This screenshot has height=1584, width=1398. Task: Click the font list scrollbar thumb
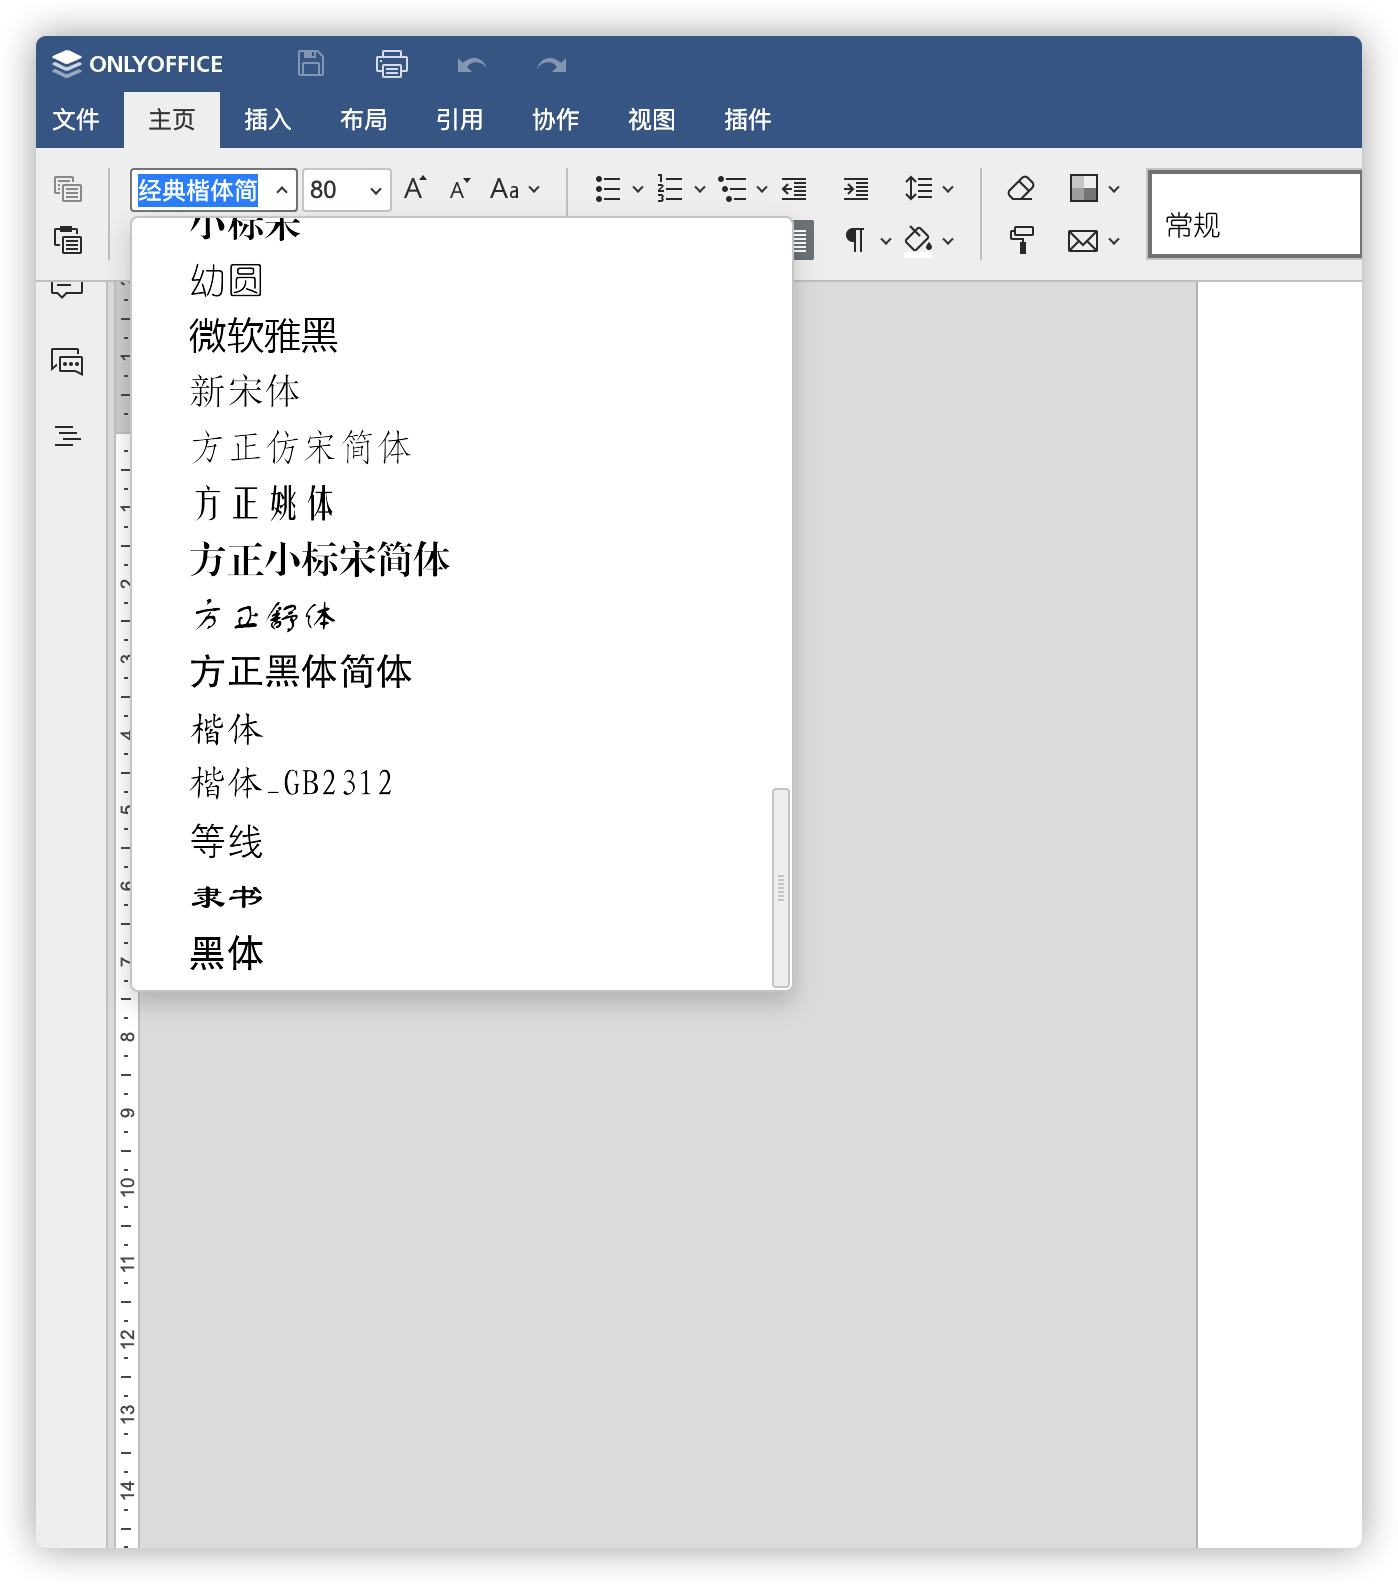tap(781, 887)
